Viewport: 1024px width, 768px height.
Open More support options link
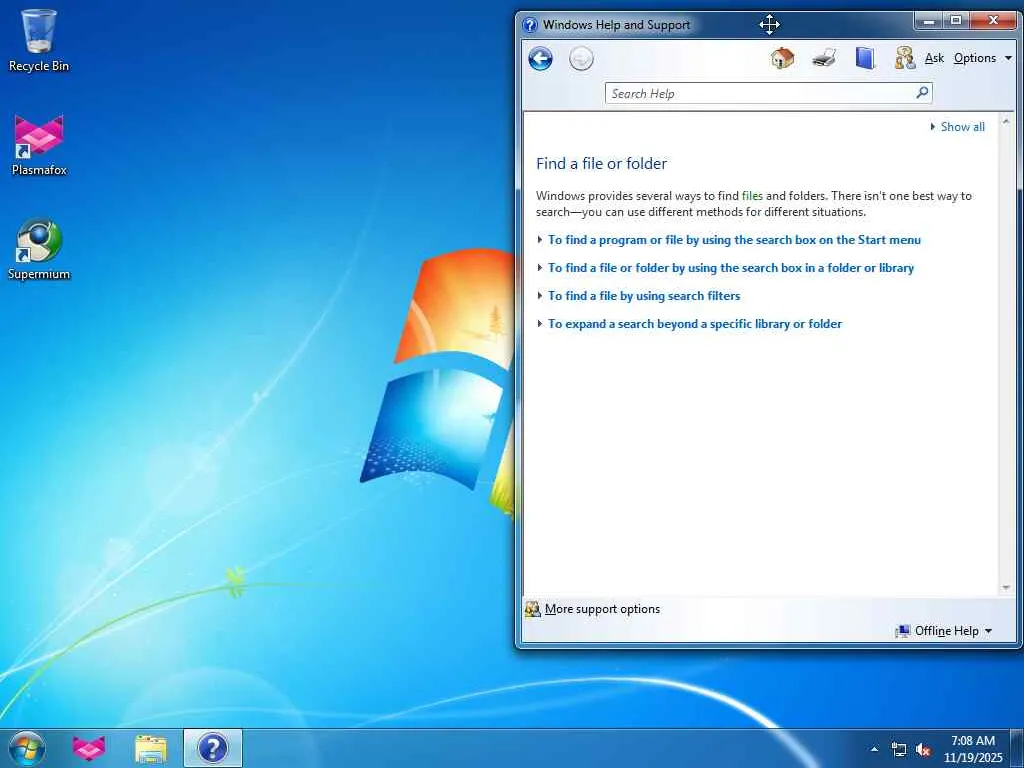click(x=602, y=609)
